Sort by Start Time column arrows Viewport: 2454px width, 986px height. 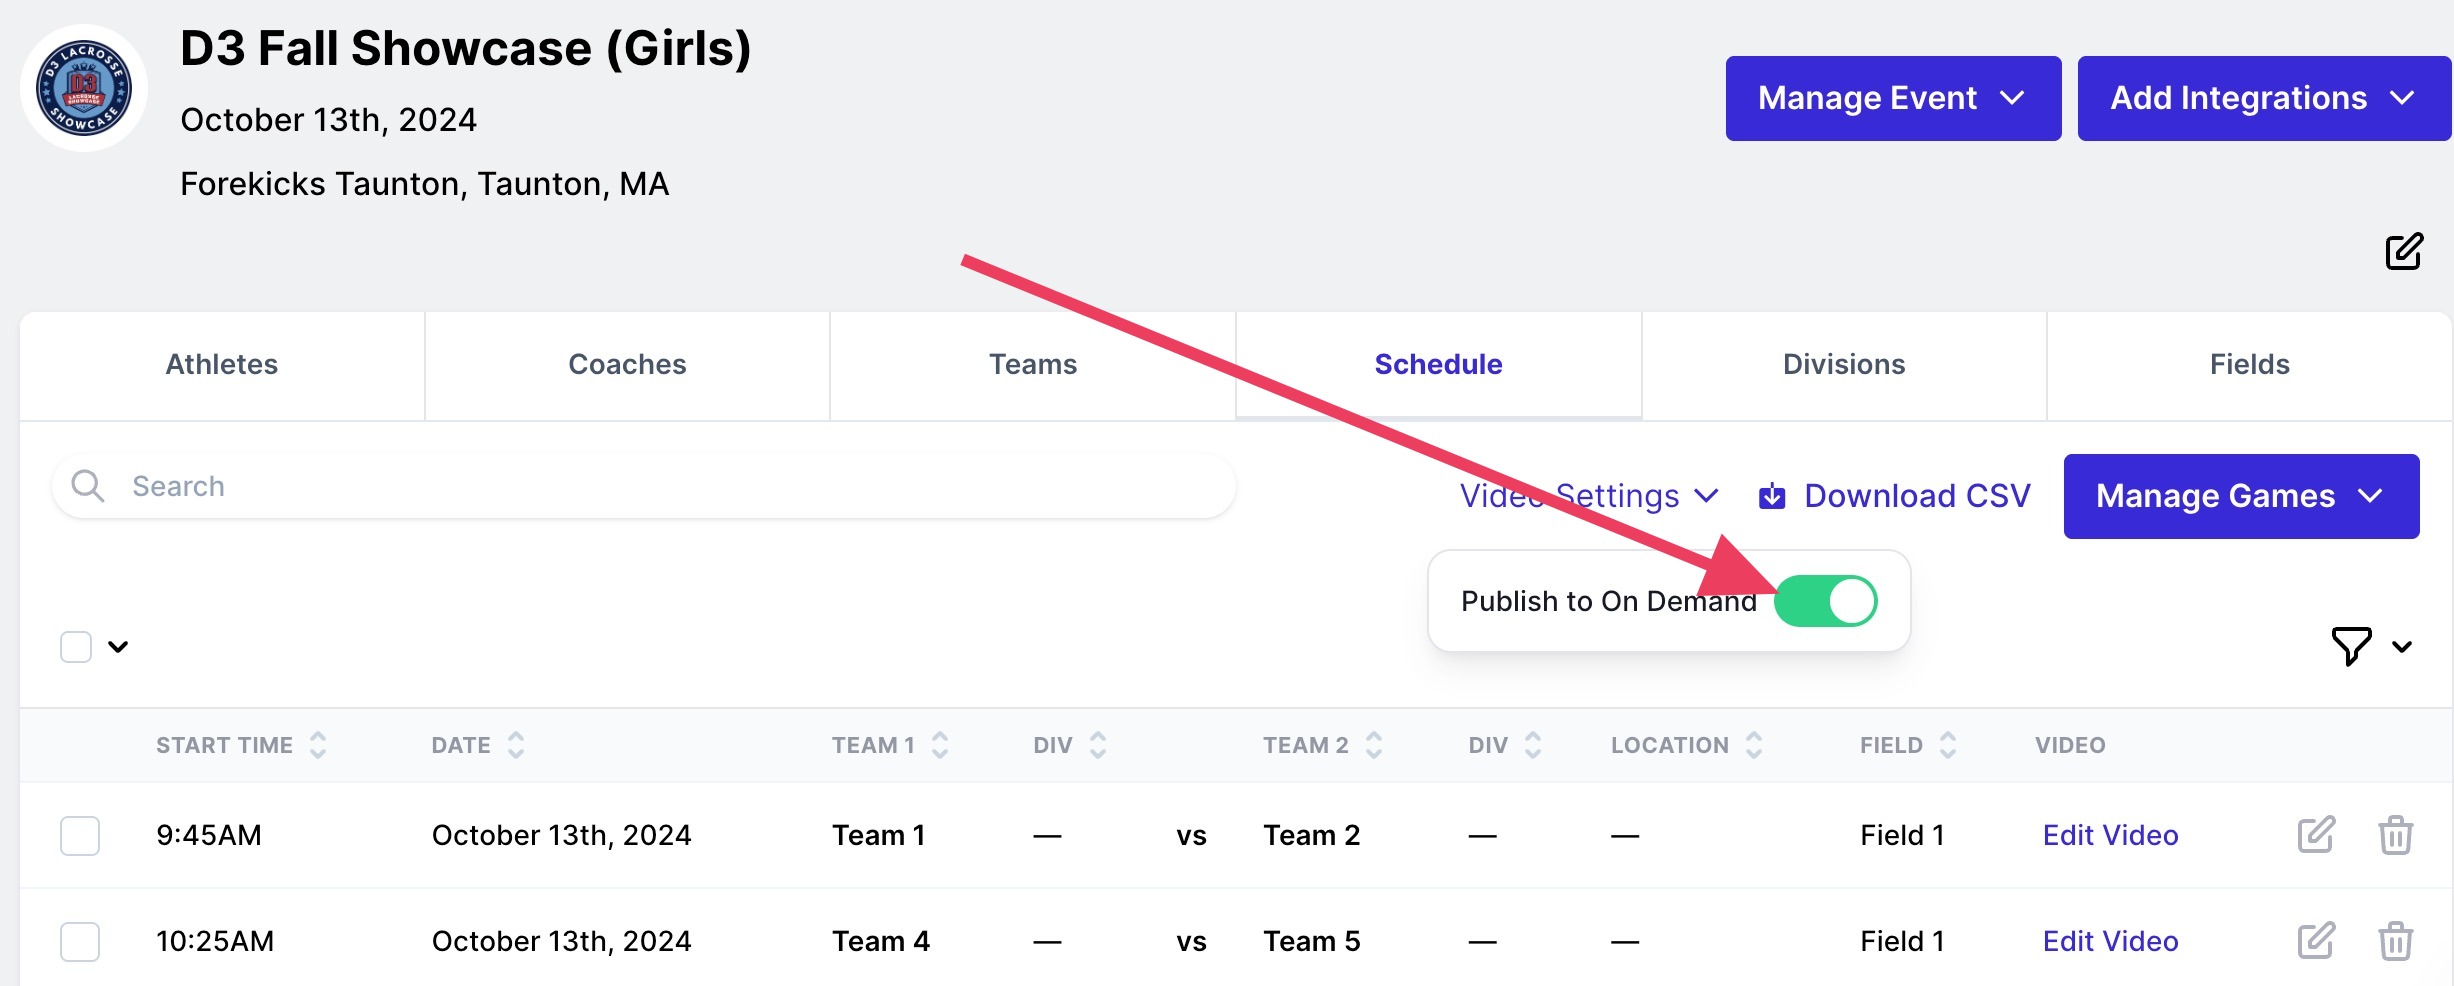click(318, 745)
